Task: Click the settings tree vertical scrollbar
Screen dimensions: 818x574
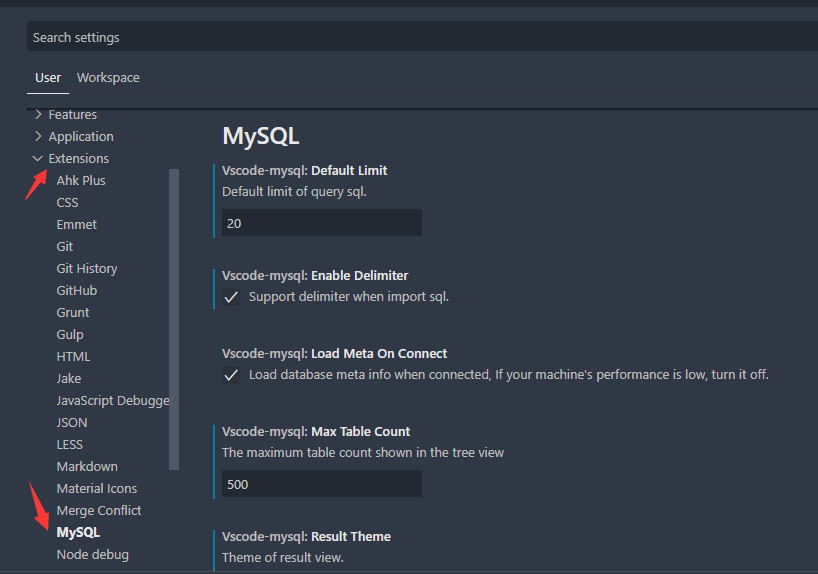Action: (174, 319)
